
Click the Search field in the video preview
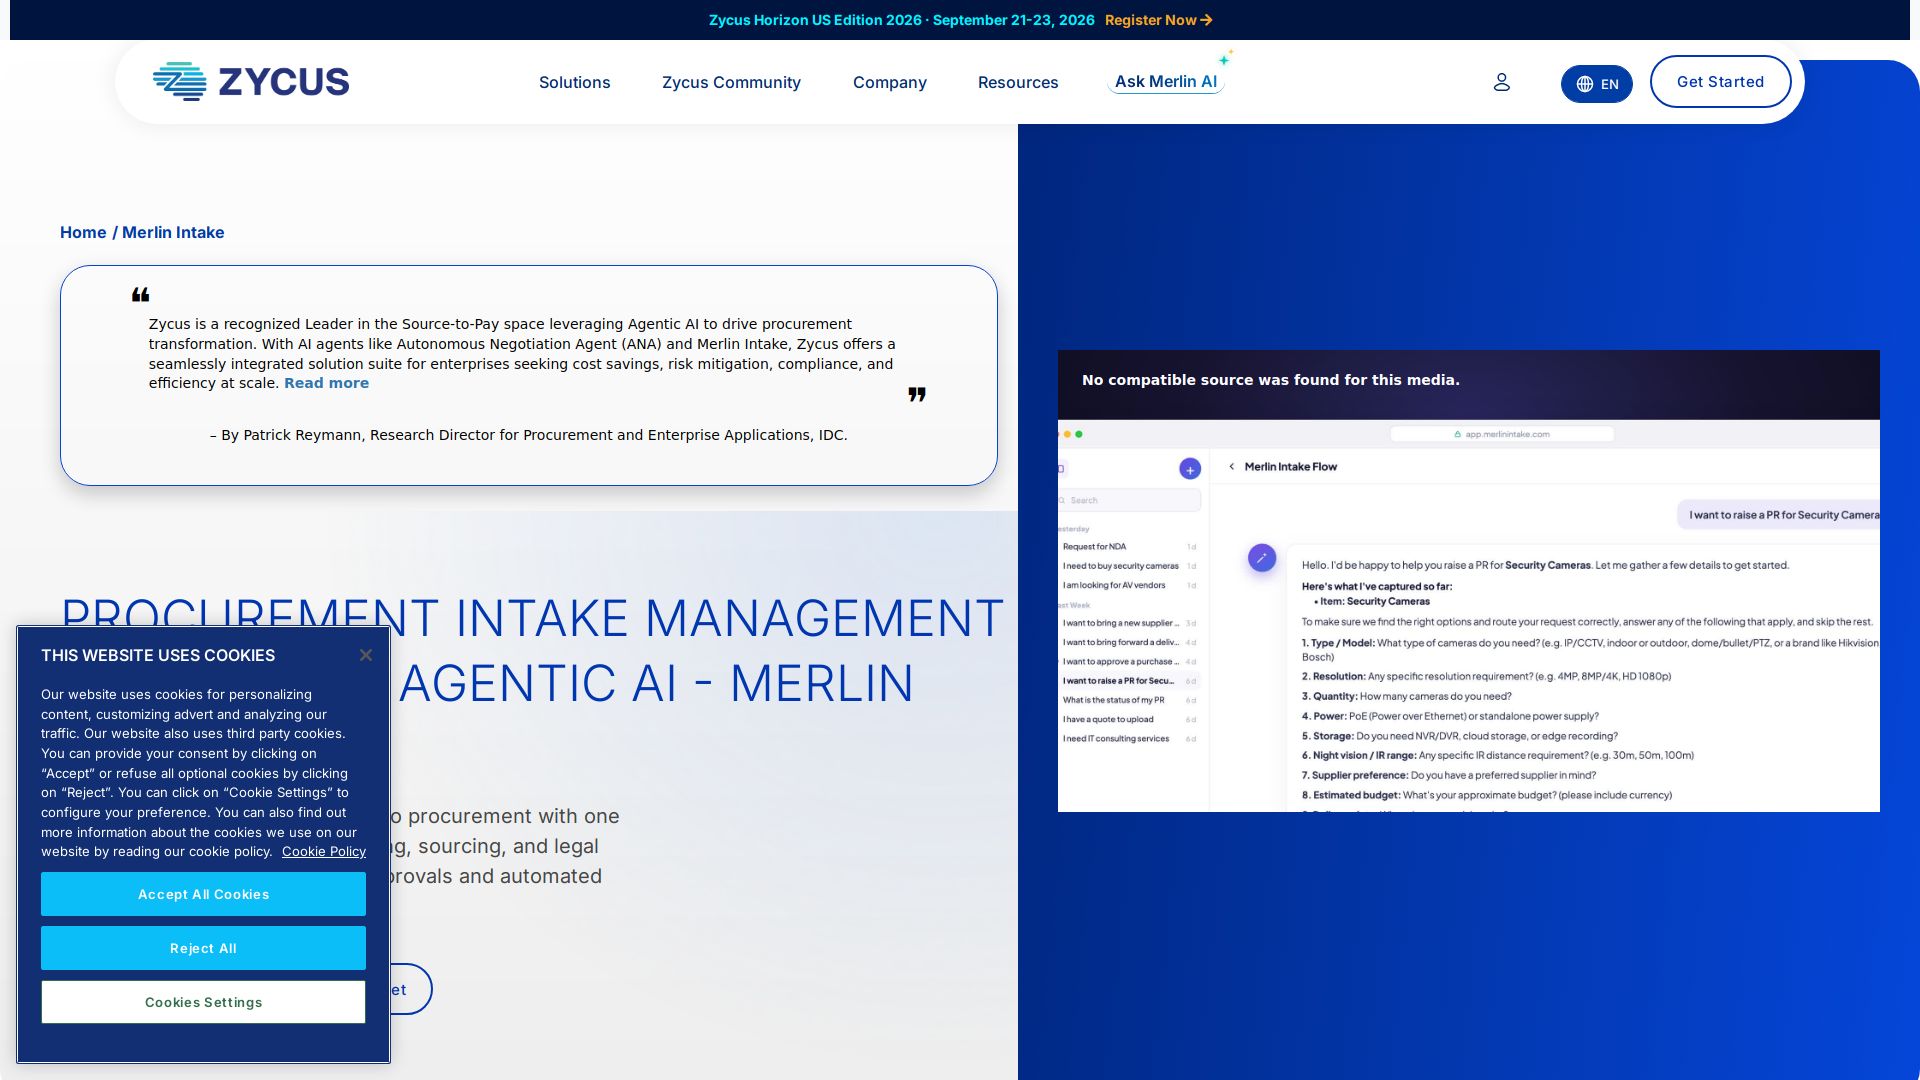1130,500
